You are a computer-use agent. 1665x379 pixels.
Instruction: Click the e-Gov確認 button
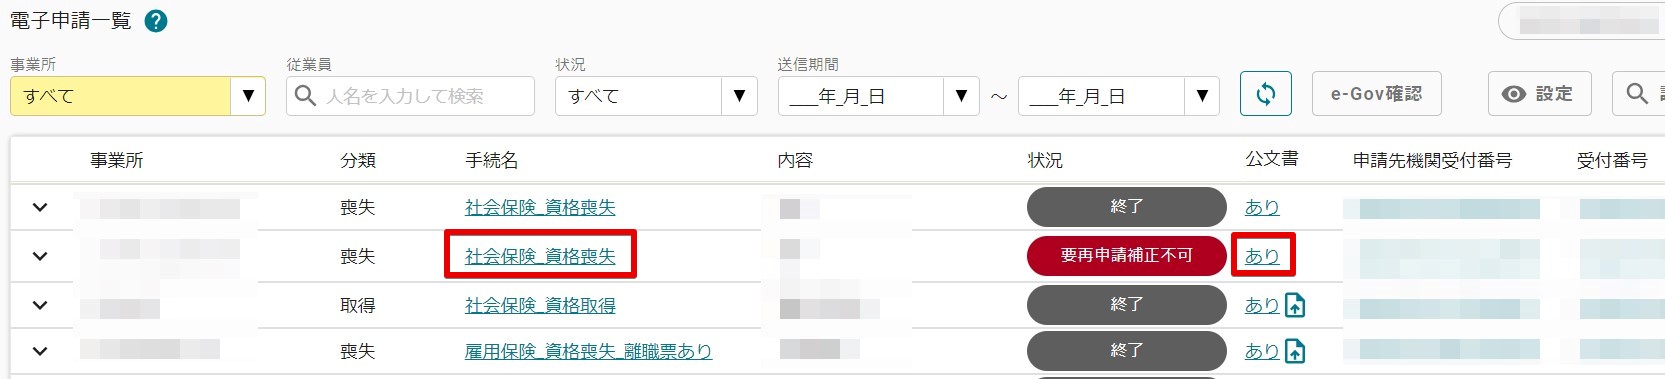[1376, 94]
